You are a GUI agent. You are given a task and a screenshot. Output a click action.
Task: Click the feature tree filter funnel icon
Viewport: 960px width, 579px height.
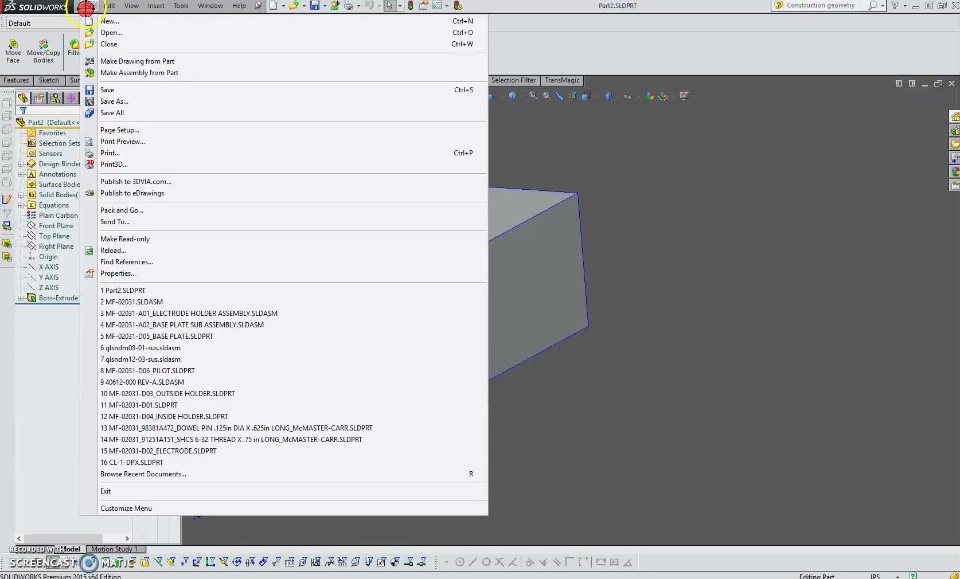tap(23, 111)
